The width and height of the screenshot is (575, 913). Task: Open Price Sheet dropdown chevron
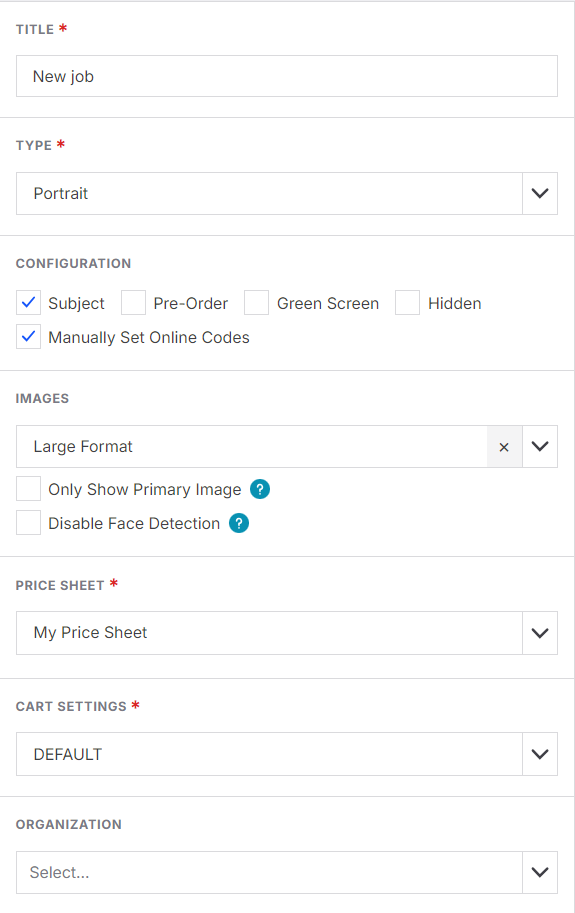tap(540, 633)
